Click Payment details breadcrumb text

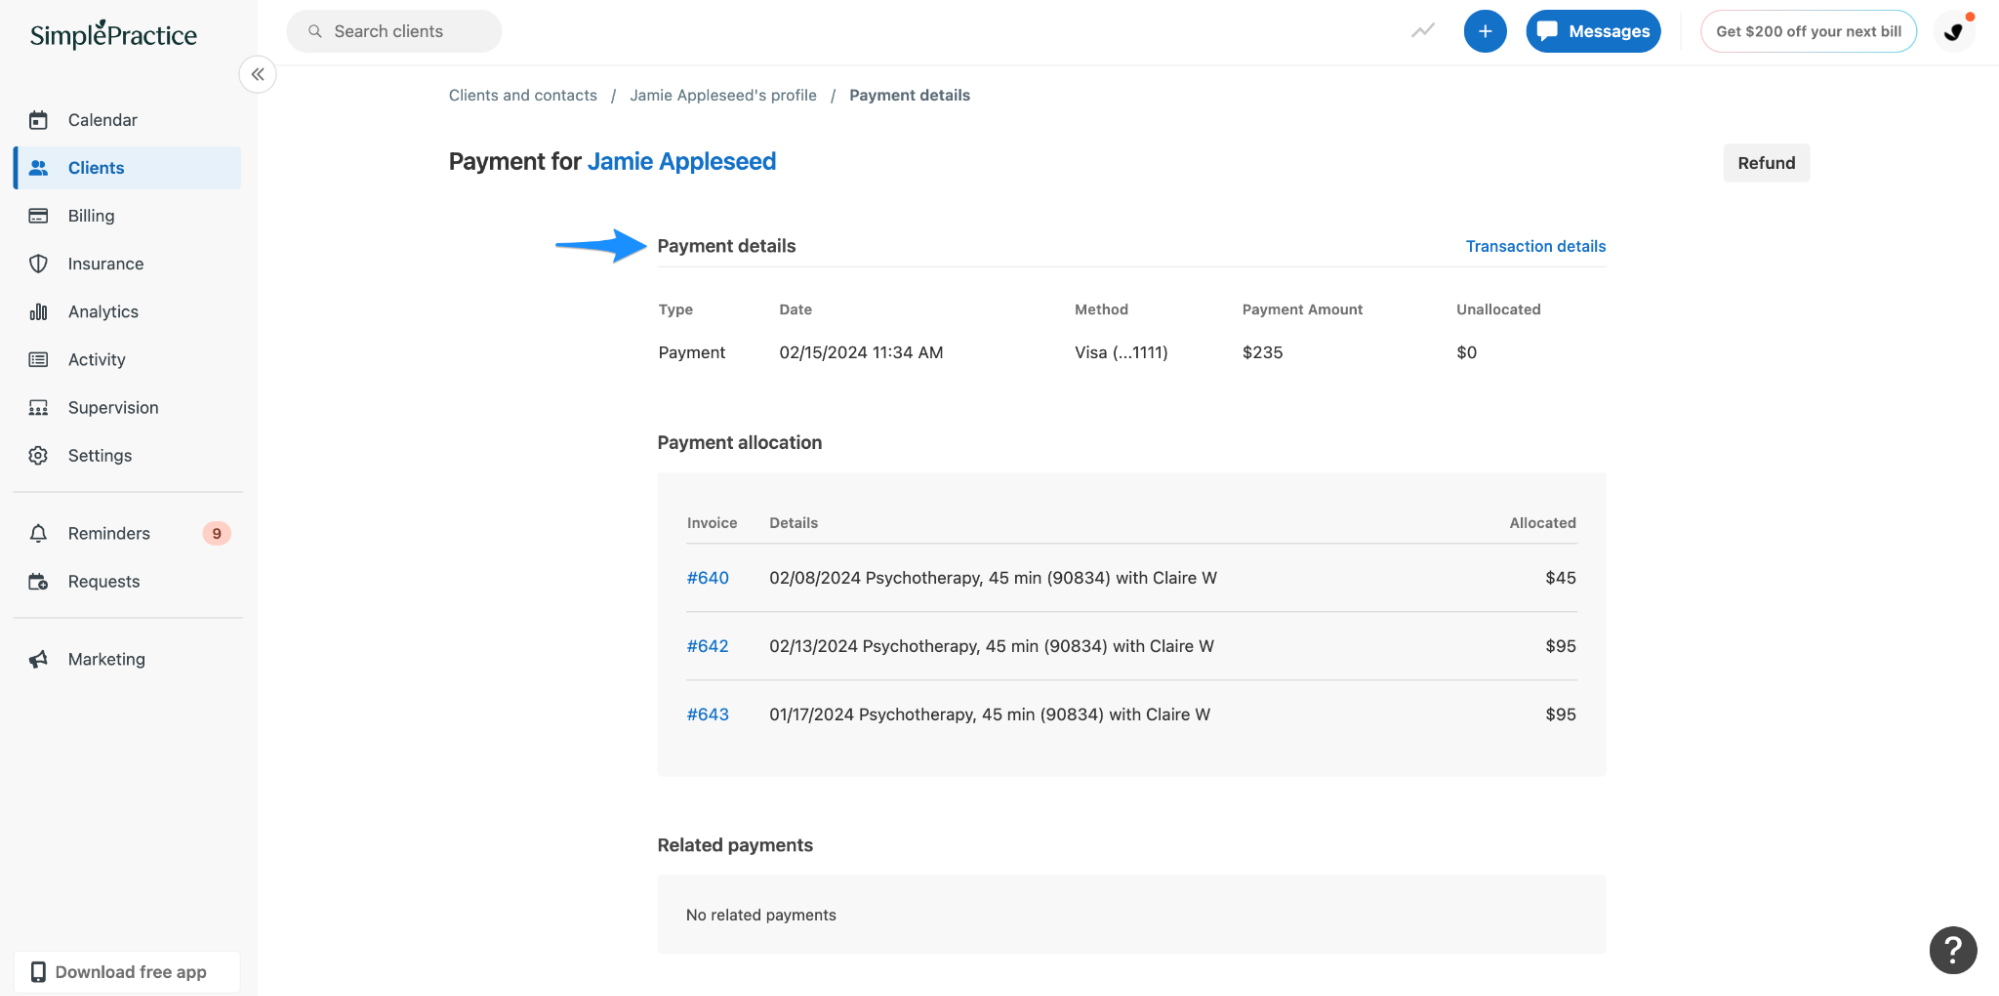910,96
